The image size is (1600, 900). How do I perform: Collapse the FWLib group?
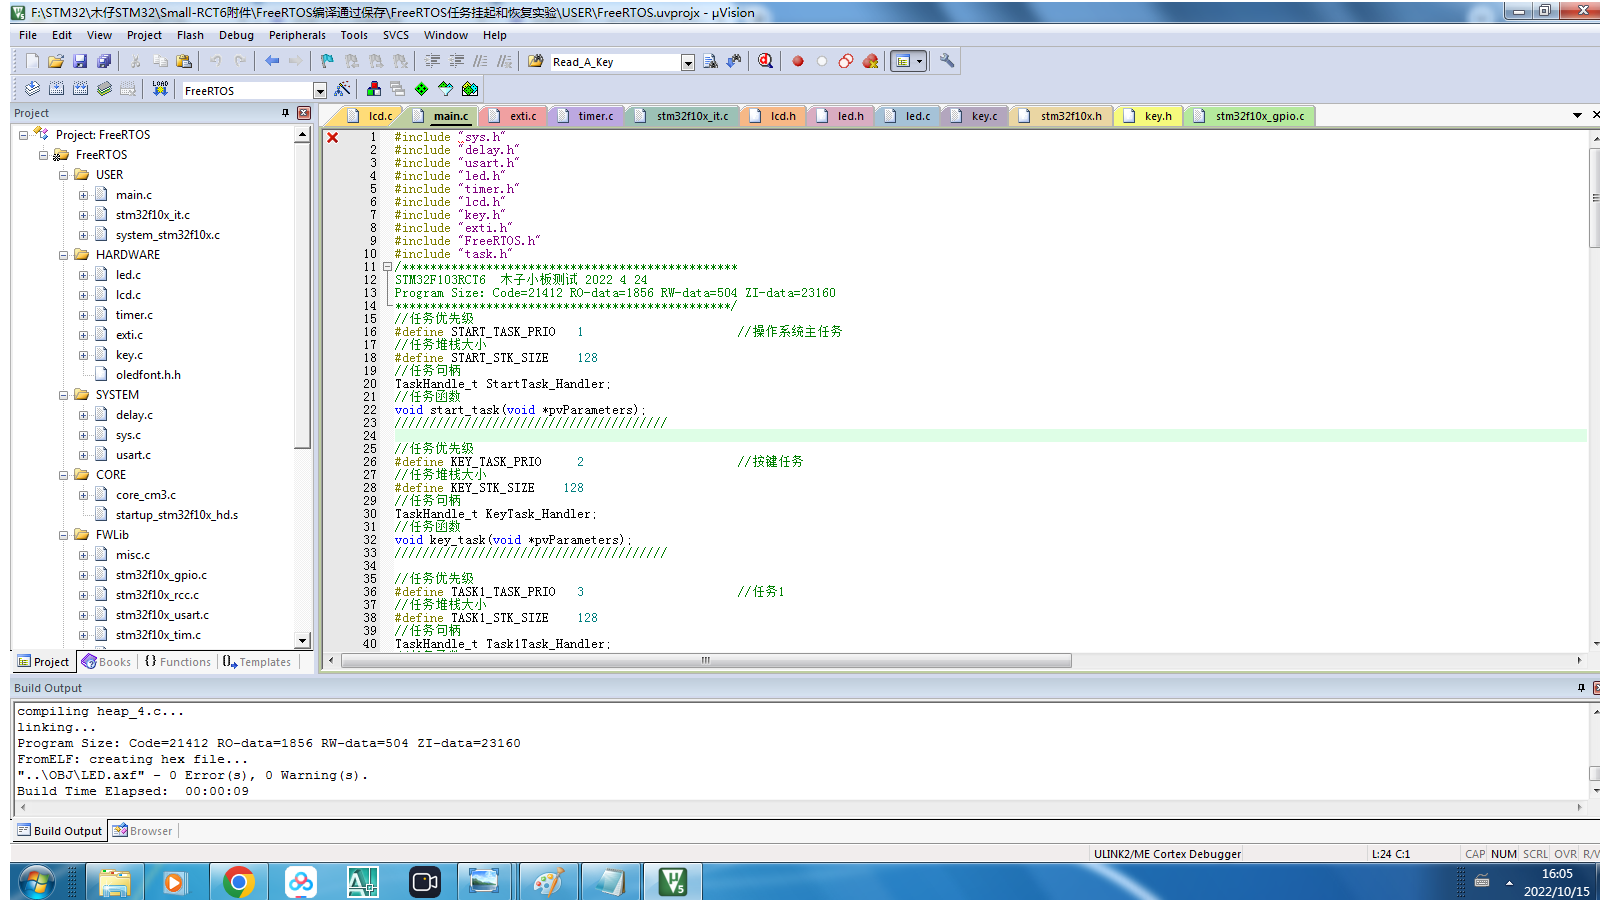click(64, 535)
